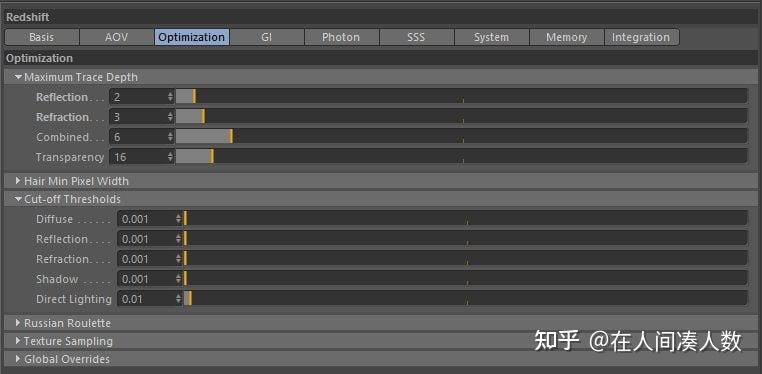Click the Transparency slider handle
762x374 pixels.
click(x=212, y=156)
